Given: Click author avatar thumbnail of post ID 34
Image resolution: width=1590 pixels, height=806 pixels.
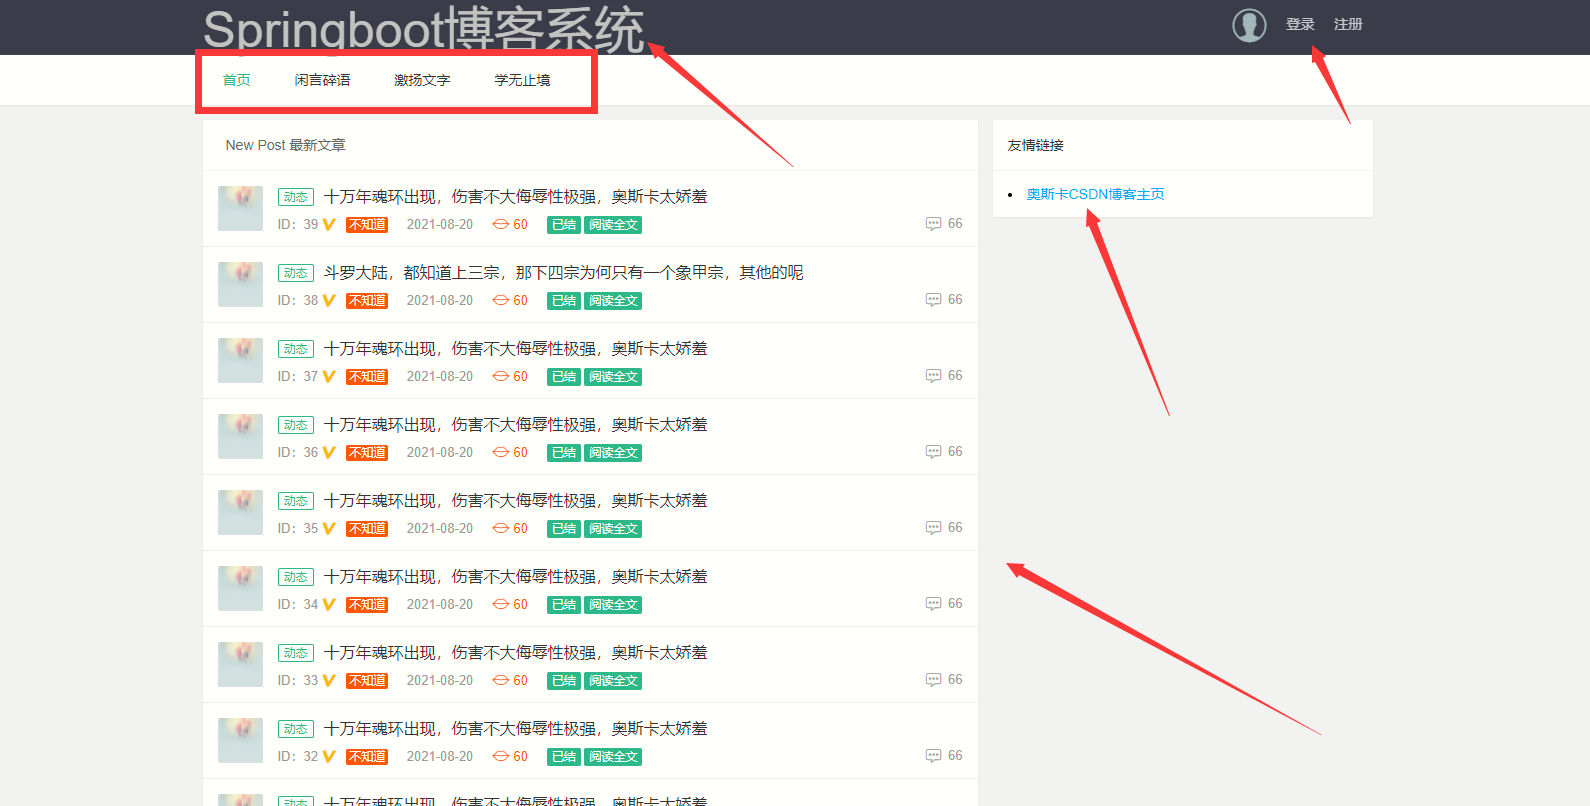Looking at the screenshot, I should pyautogui.click(x=240, y=588).
